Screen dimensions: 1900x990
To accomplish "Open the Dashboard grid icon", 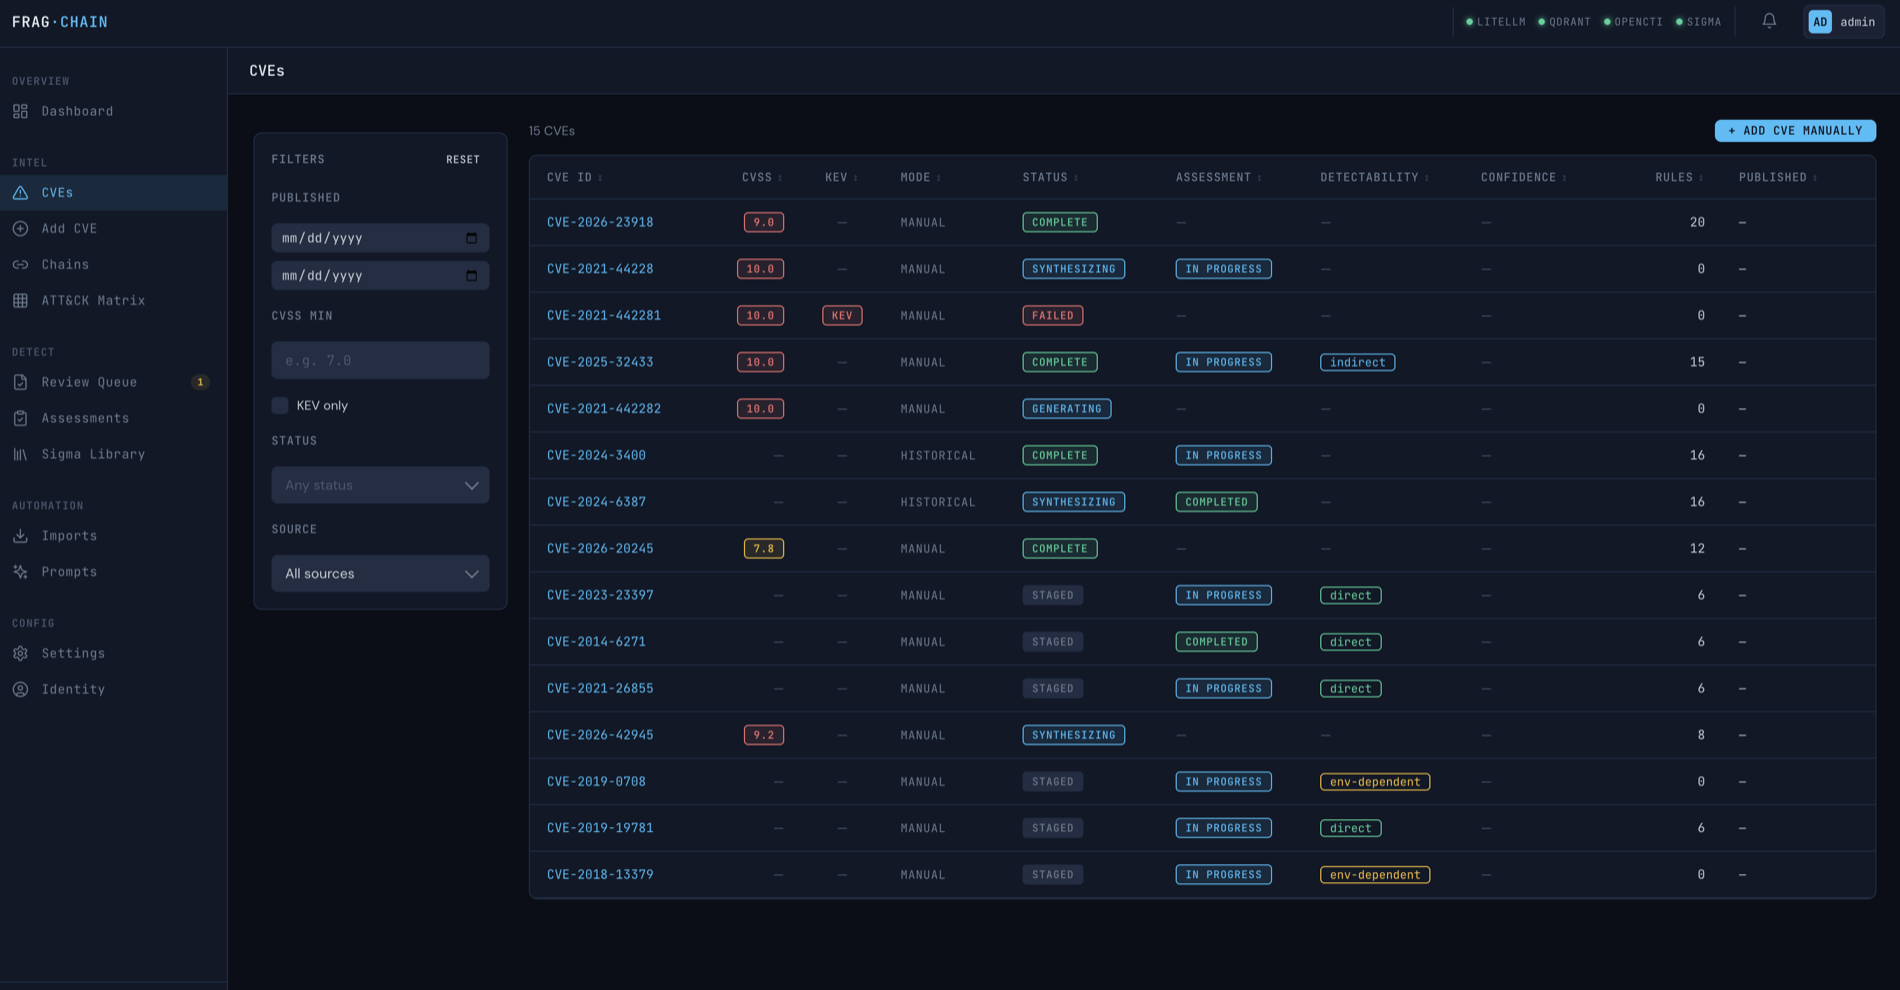I will [20, 111].
